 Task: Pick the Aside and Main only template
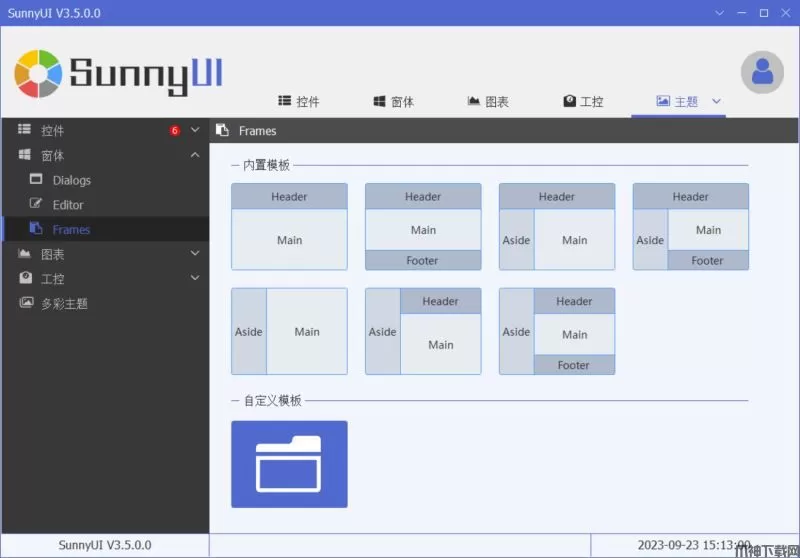(289, 331)
